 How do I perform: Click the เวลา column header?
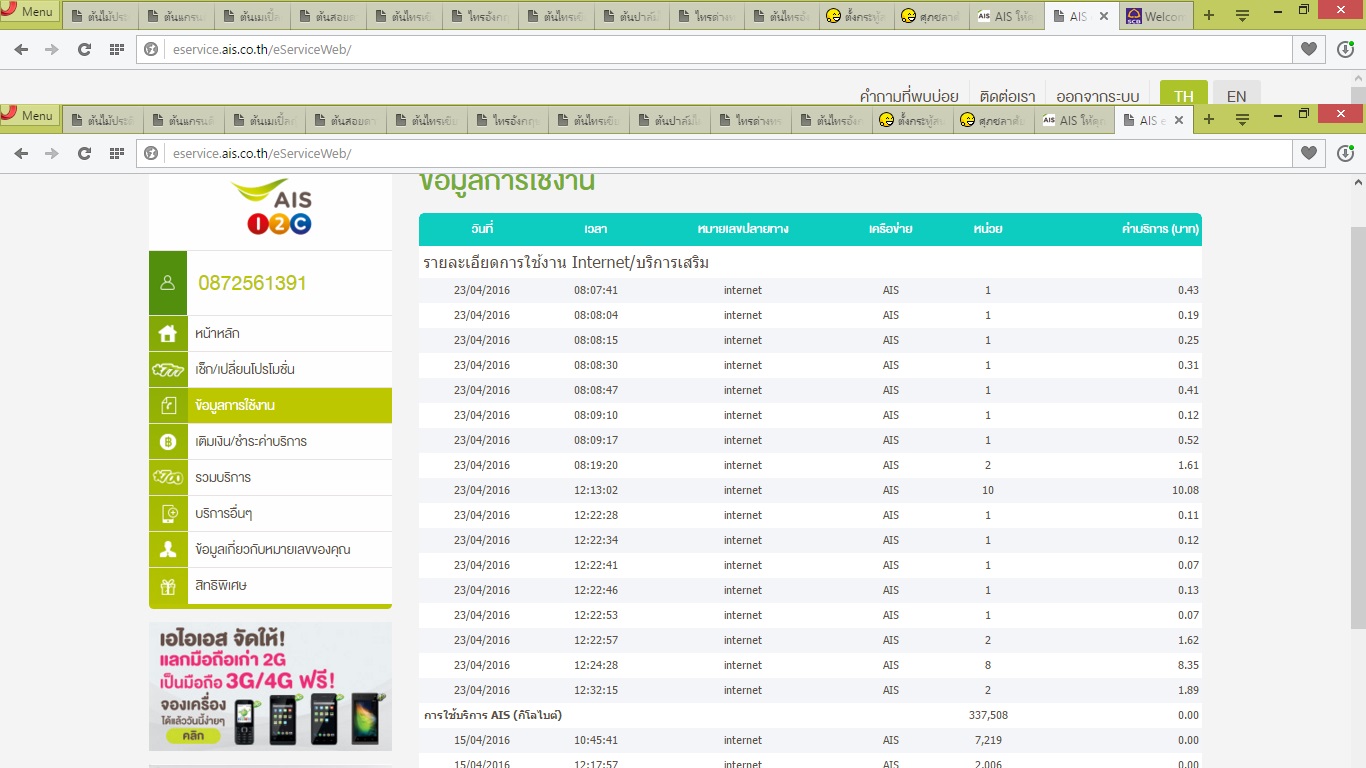pyautogui.click(x=596, y=229)
